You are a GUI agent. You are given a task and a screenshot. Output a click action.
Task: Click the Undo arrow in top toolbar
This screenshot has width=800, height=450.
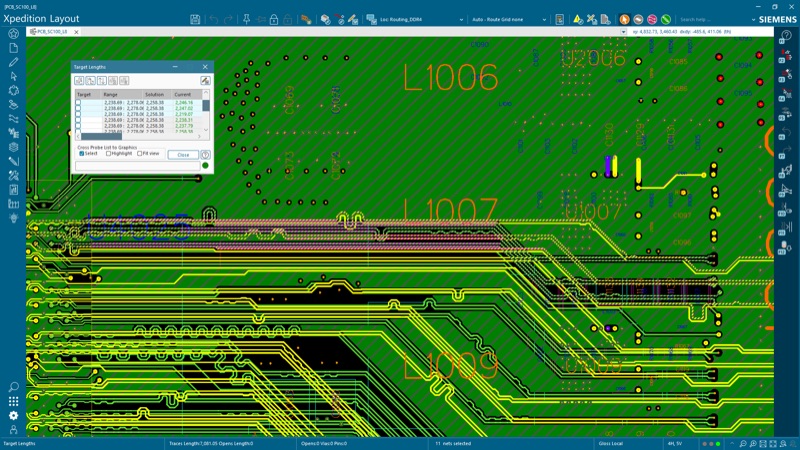[x=213, y=19]
